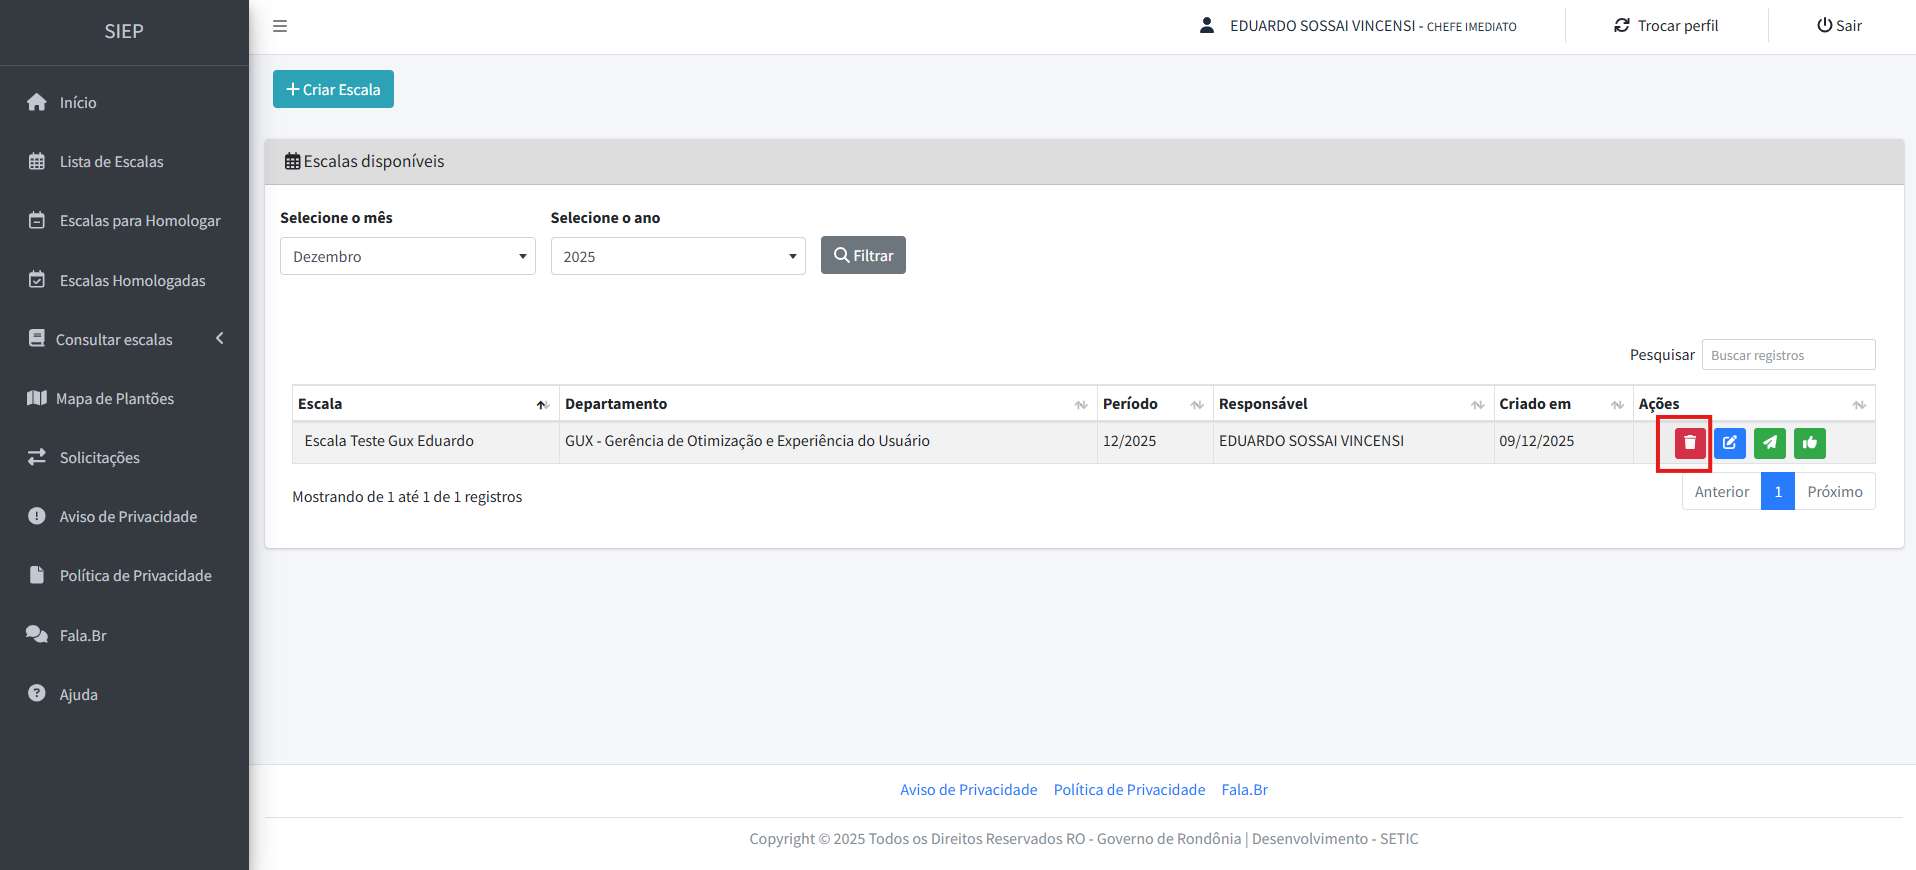1916x870 pixels.
Task: Go to Escalas para Homologar
Action: 140,221
